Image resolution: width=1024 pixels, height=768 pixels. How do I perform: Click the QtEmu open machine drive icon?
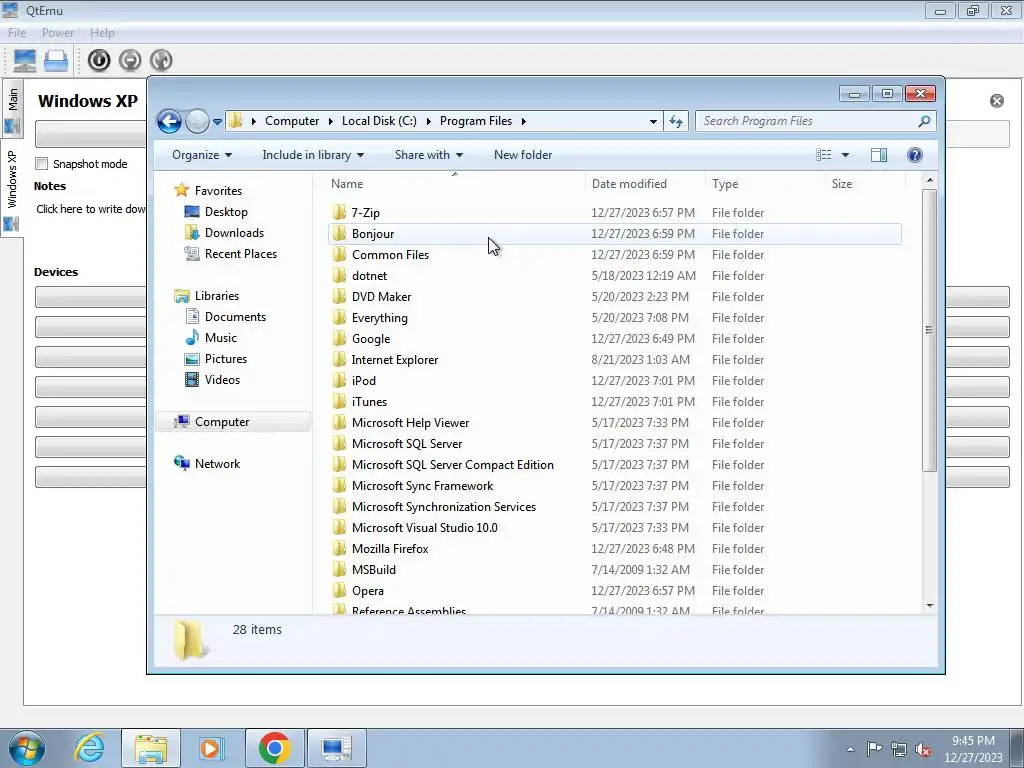point(56,60)
